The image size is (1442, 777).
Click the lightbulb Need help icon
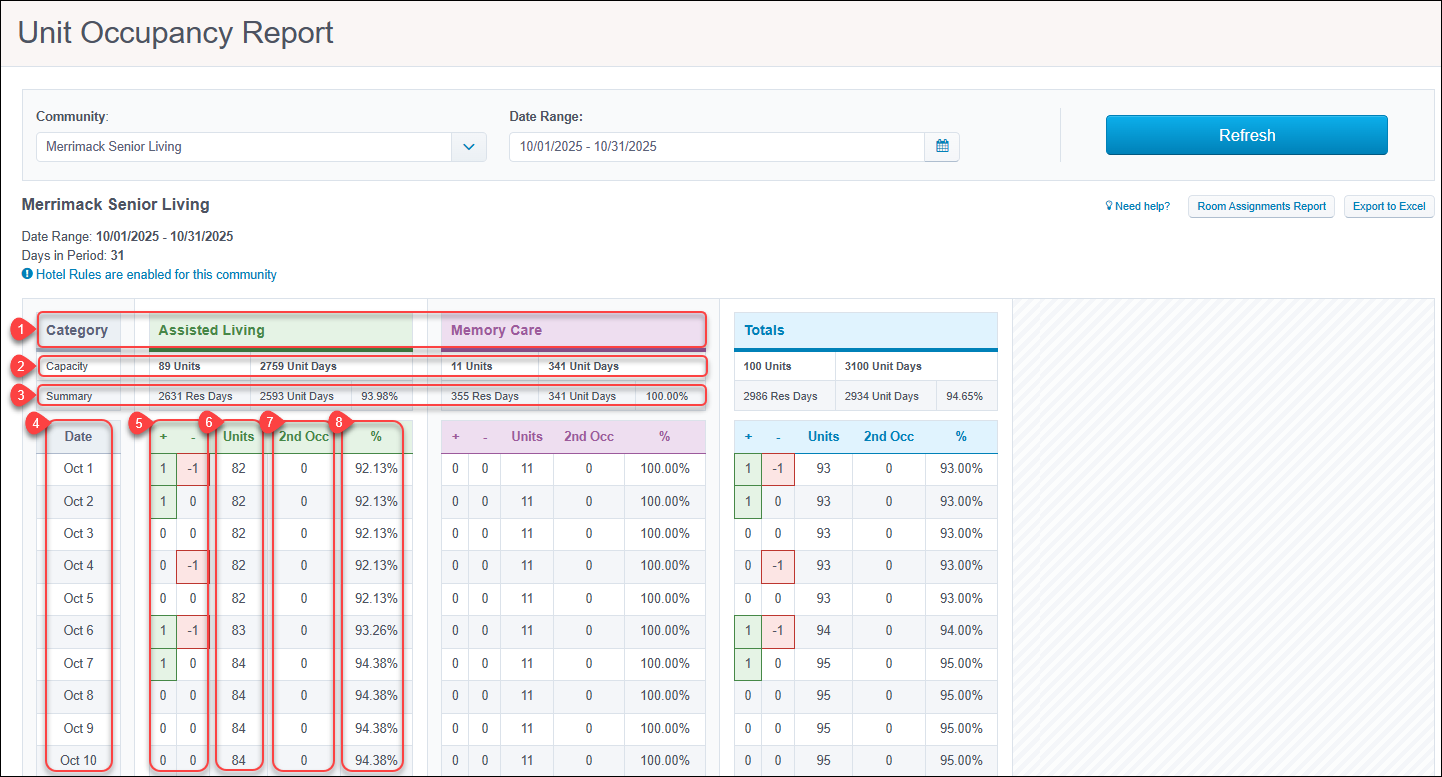1109,207
